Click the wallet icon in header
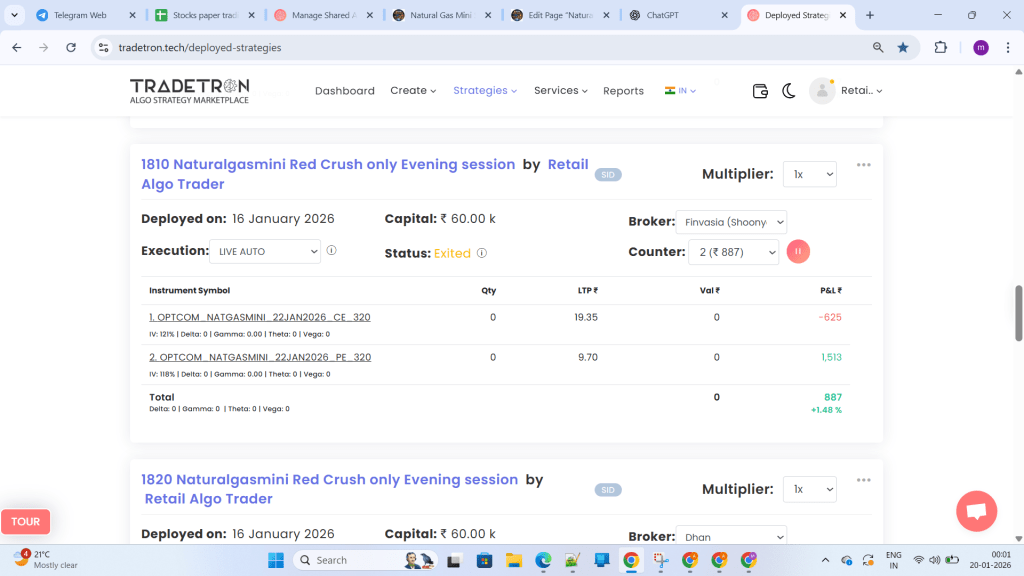 (760, 91)
